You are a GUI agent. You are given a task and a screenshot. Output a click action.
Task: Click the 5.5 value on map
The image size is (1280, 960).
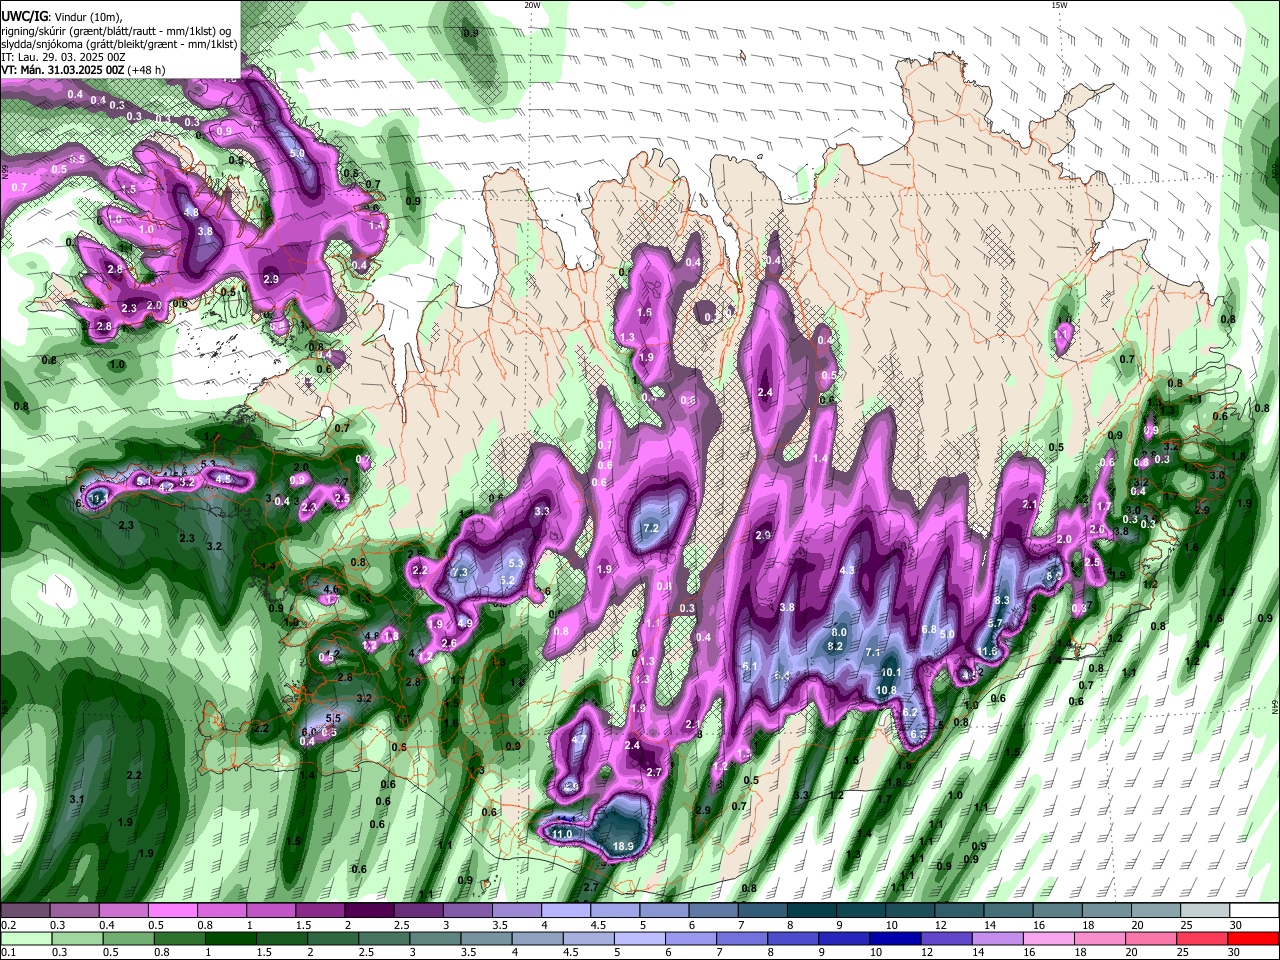pyautogui.click(x=334, y=718)
